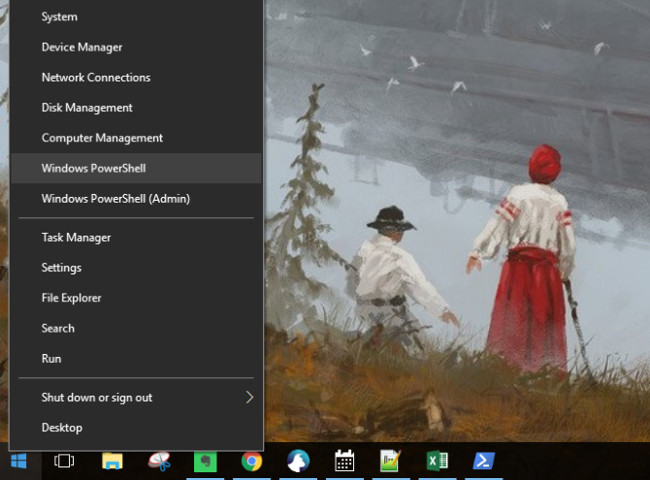
Task: Choose Network Connections
Action: (136, 77)
